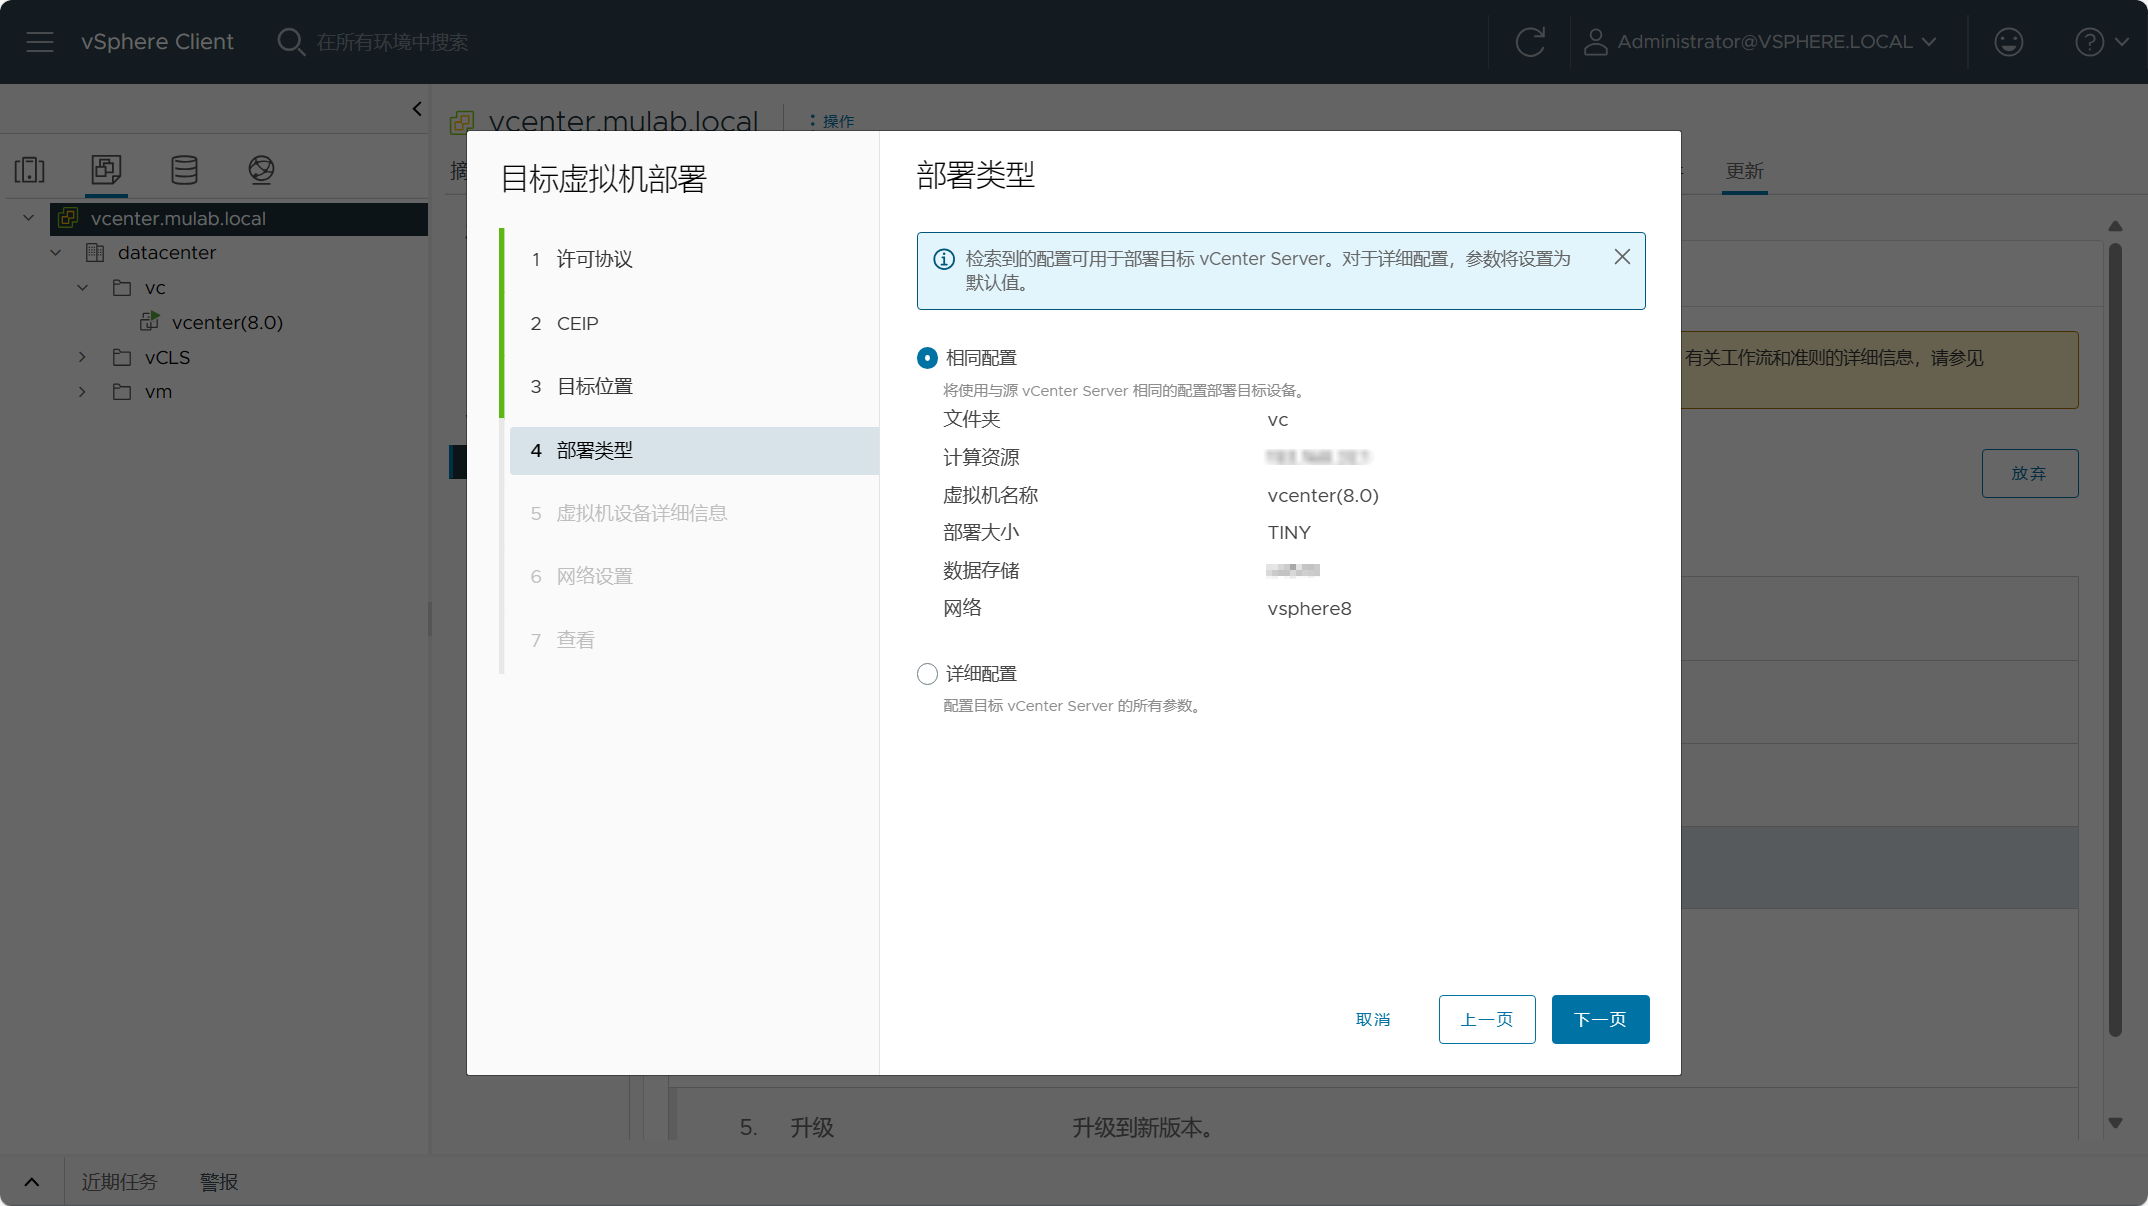The width and height of the screenshot is (2148, 1206).
Task: Click the scroll up arrow
Action: click(2115, 226)
